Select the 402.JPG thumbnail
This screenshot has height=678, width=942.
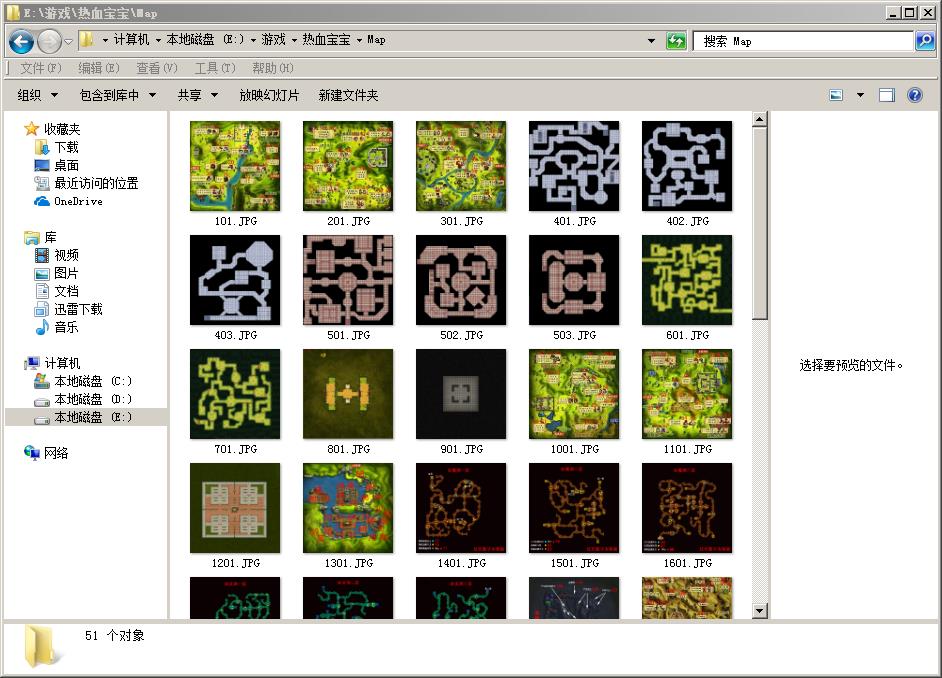click(687, 166)
